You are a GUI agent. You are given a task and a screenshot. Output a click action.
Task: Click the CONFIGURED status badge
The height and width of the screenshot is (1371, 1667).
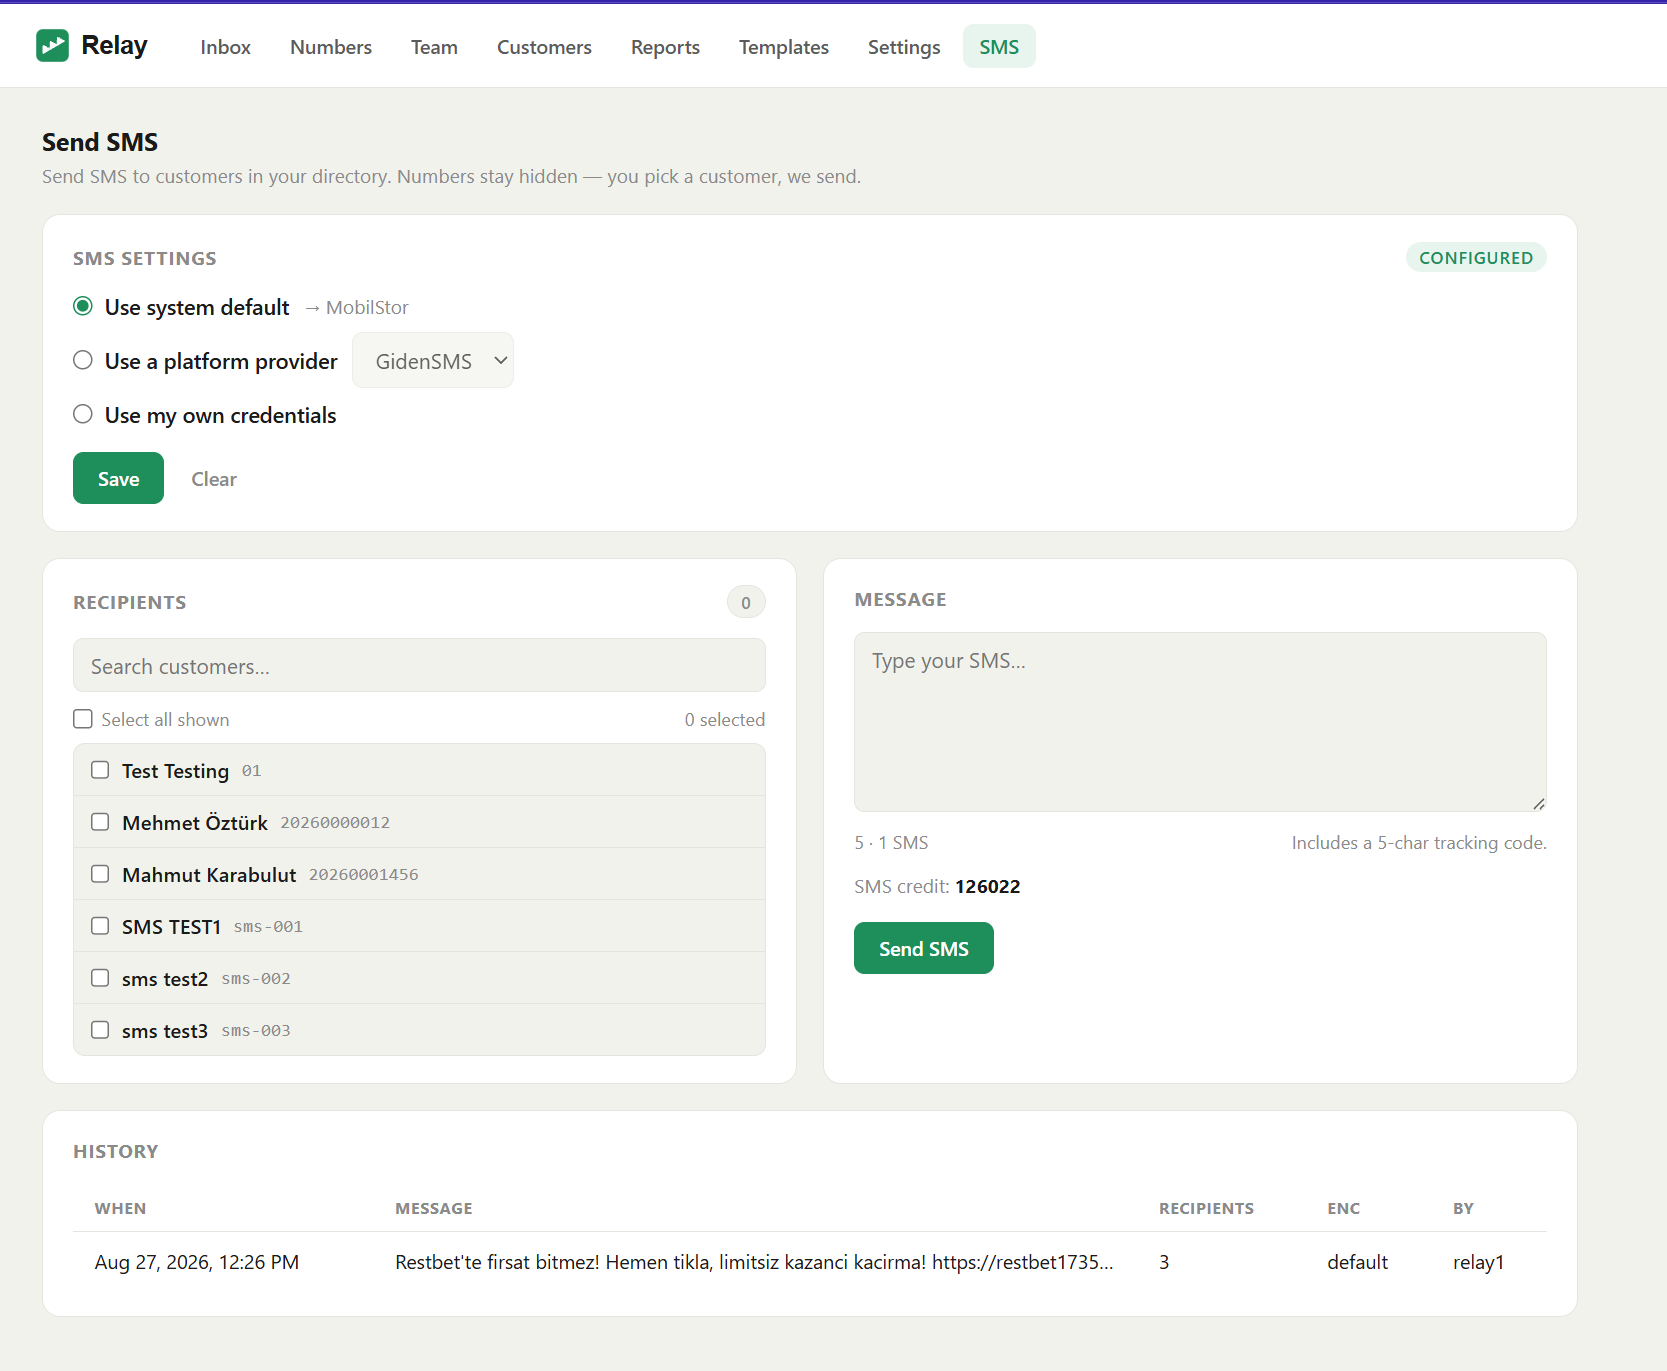pos(1476,258)
